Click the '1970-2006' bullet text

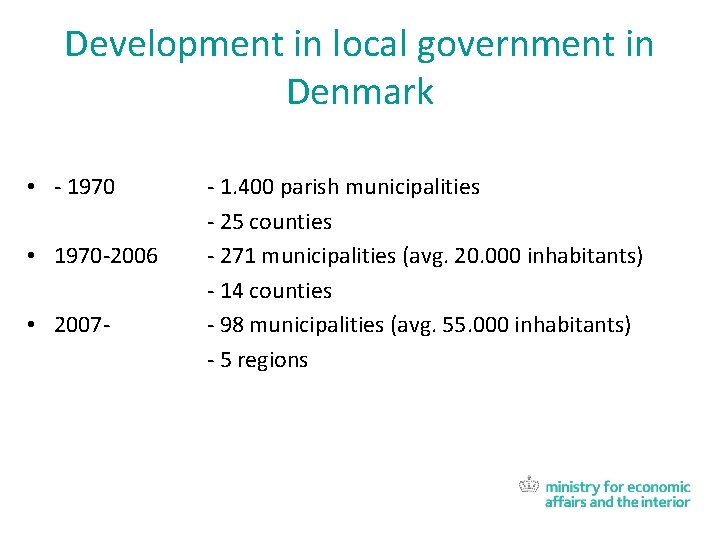(106, 256)
